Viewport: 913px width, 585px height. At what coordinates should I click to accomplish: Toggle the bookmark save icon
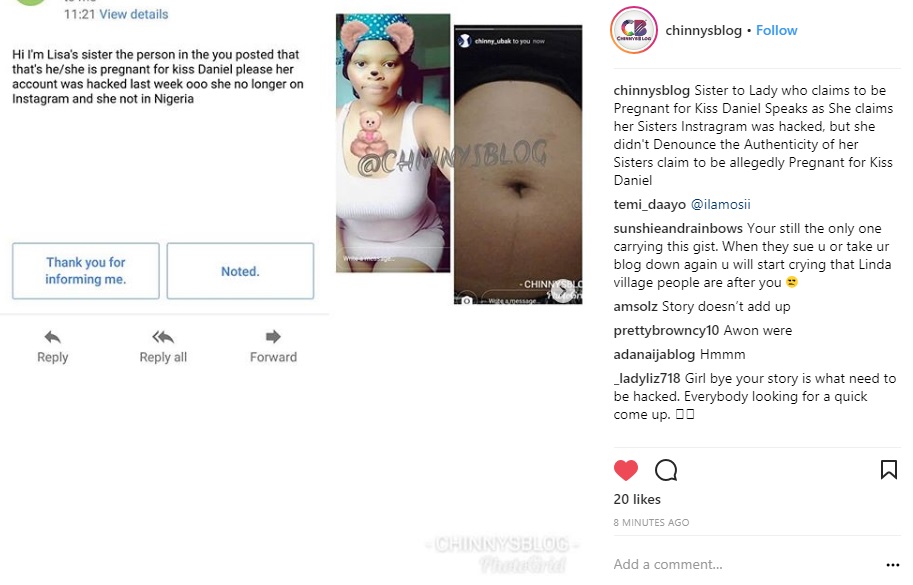click(x=889, y=470)
